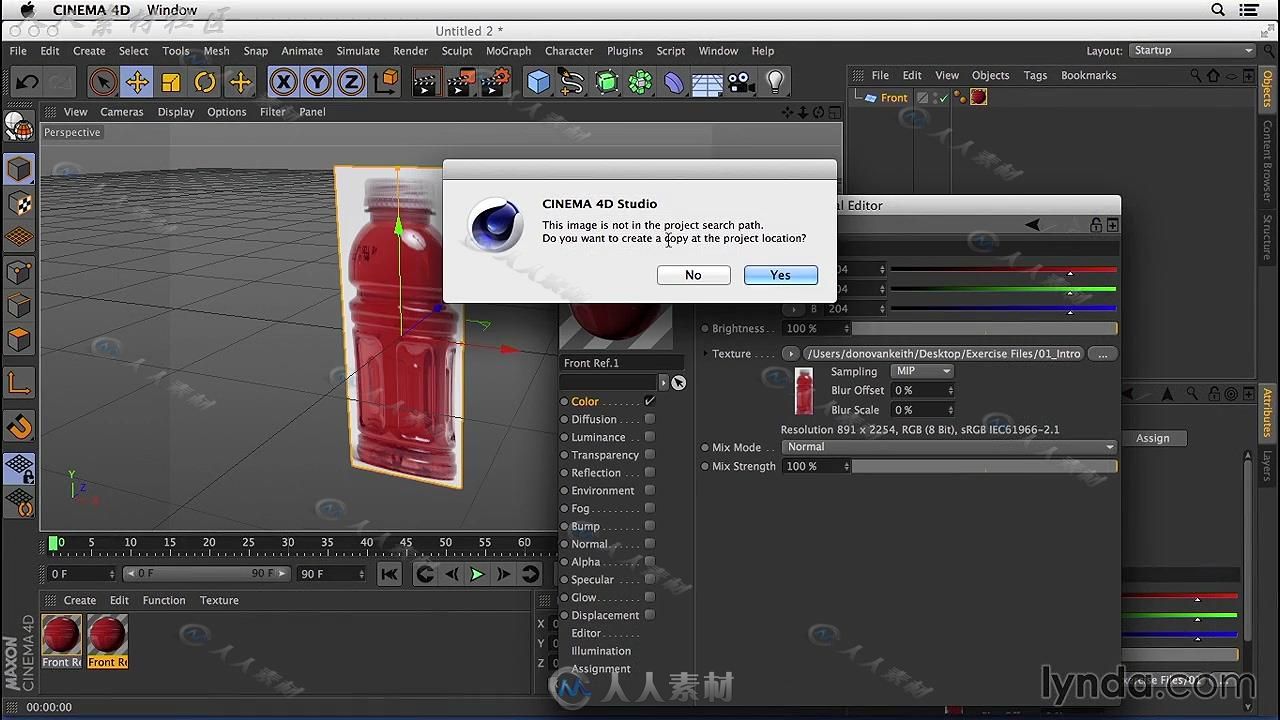Open the deformer objects icon
1280x720 pixels.
(x=674, y=82)
